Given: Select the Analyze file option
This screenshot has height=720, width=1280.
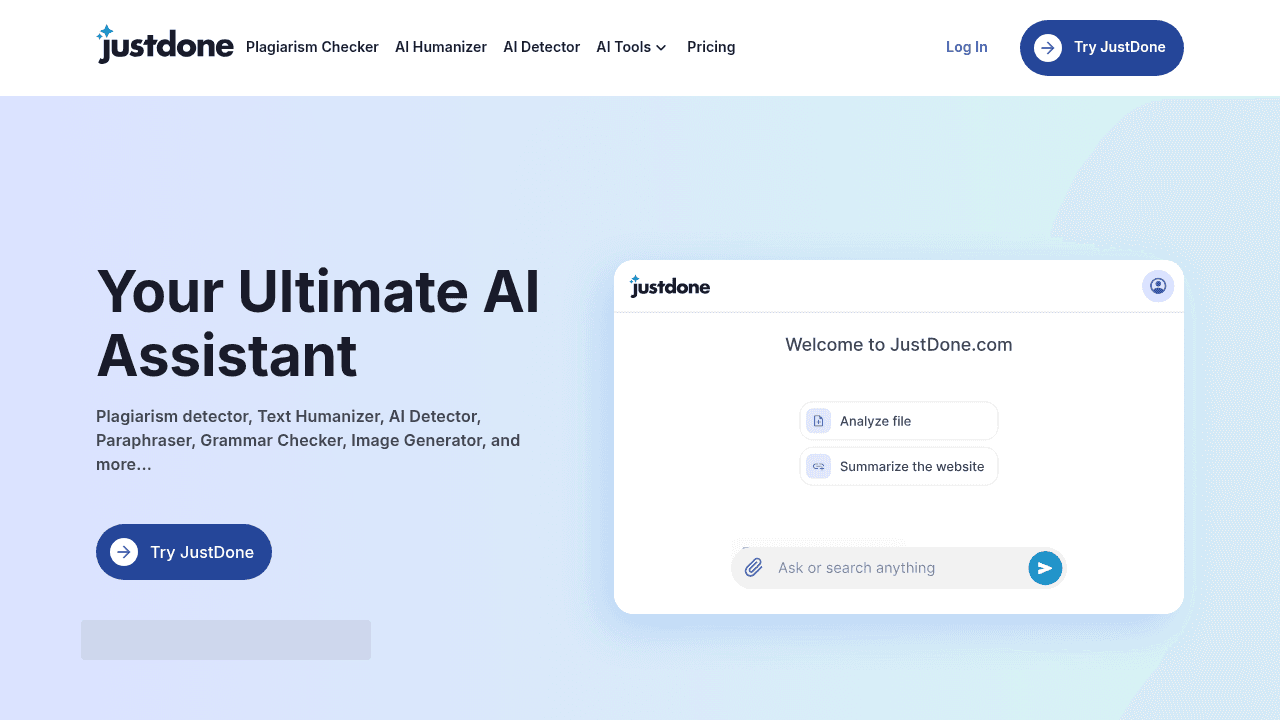Looking at the screenshot, I should tap(898, 421).
